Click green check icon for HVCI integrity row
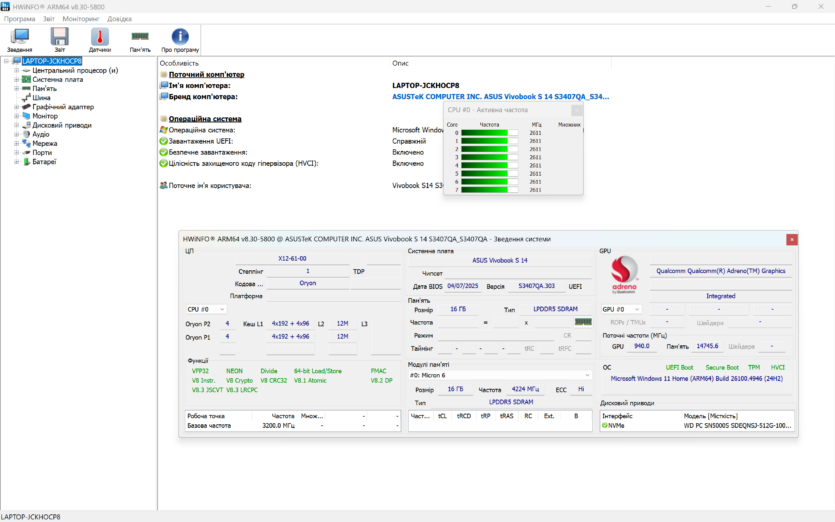The image size is (835, 522). click(163, 164)
